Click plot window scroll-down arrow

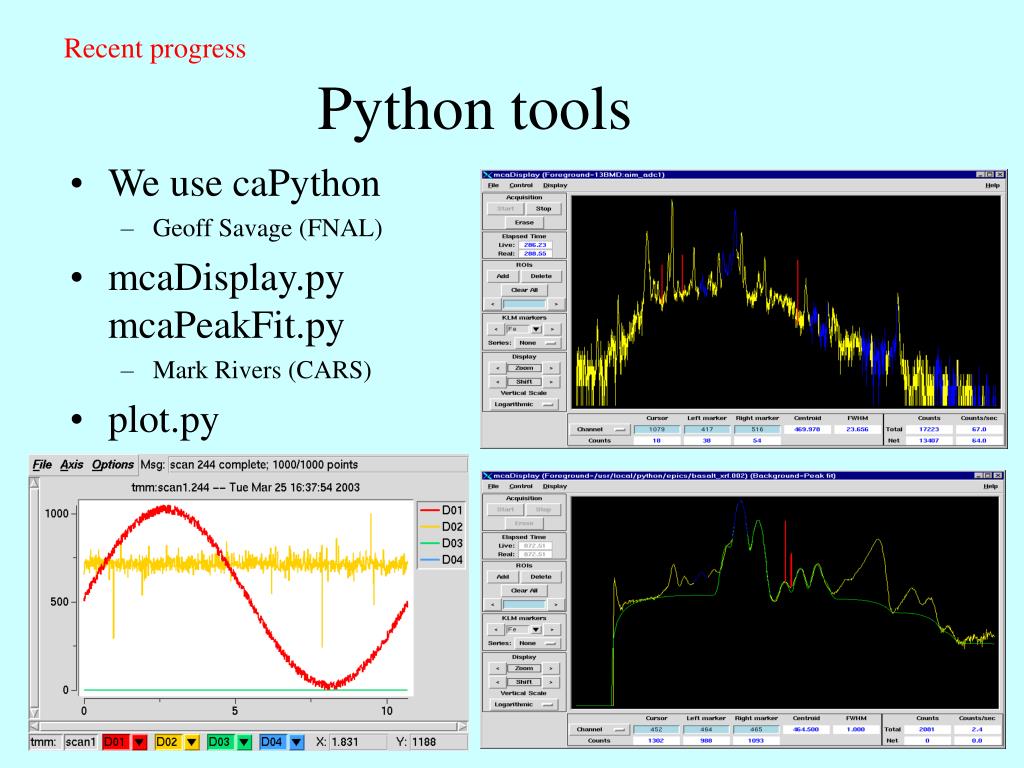click(35, 713)
